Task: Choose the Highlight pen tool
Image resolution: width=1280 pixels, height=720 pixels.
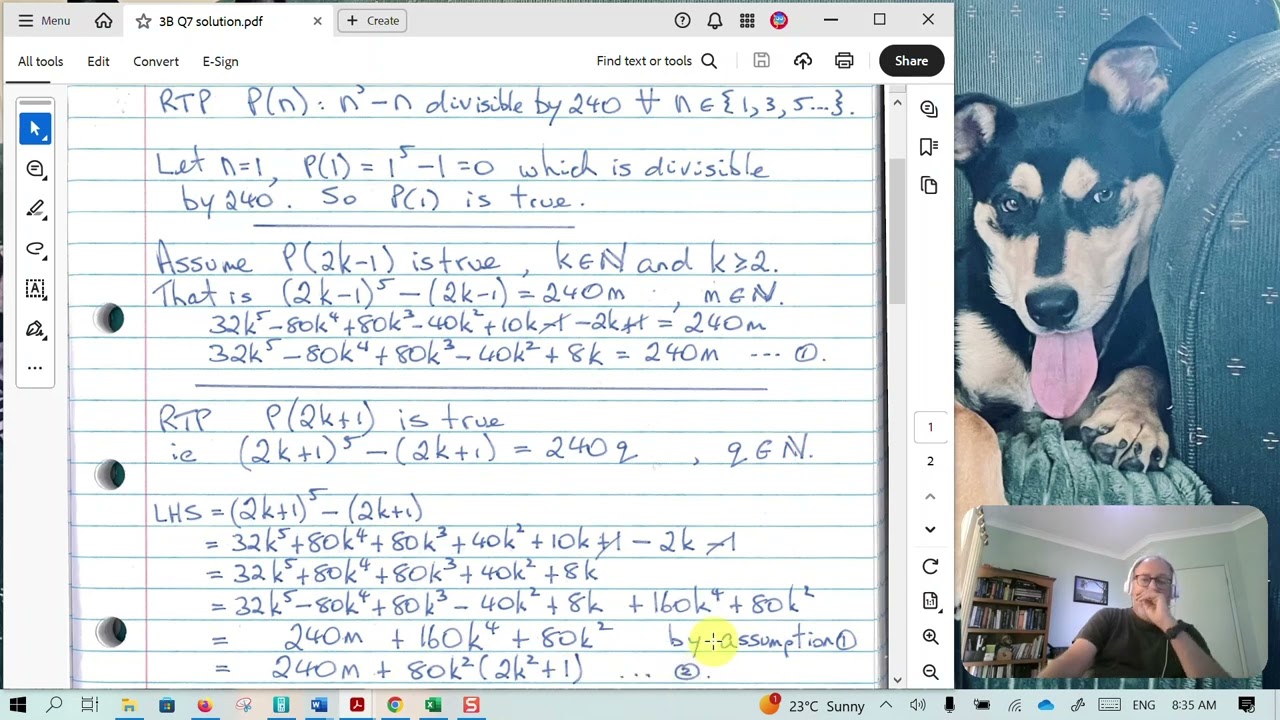Action: (35, 208)
